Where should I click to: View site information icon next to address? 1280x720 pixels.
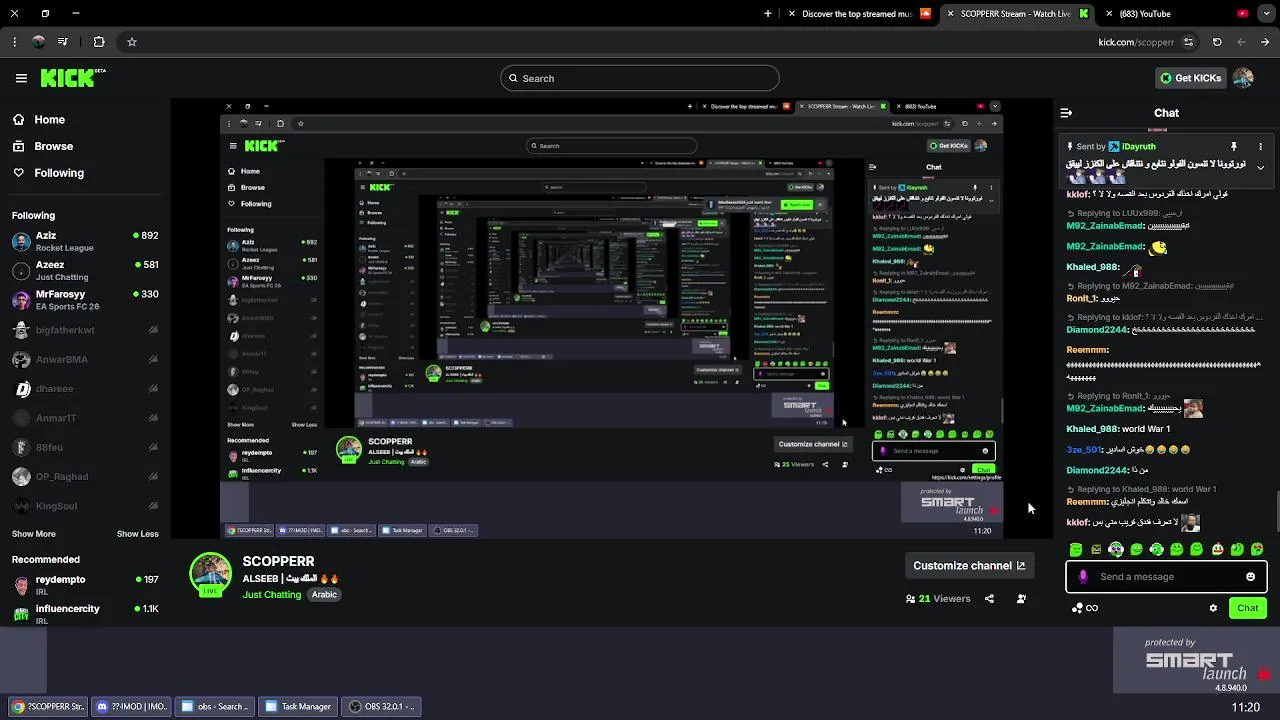pos(1188,42)
